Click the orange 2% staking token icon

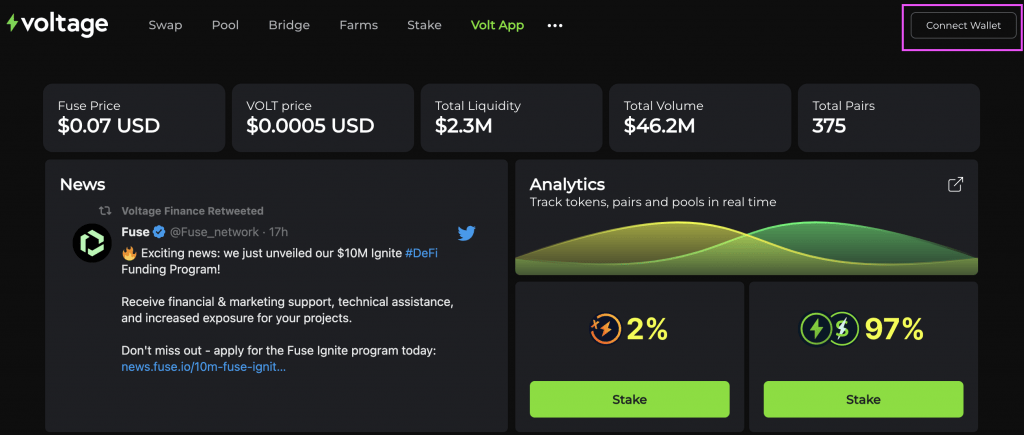click(x=603, y=329)
